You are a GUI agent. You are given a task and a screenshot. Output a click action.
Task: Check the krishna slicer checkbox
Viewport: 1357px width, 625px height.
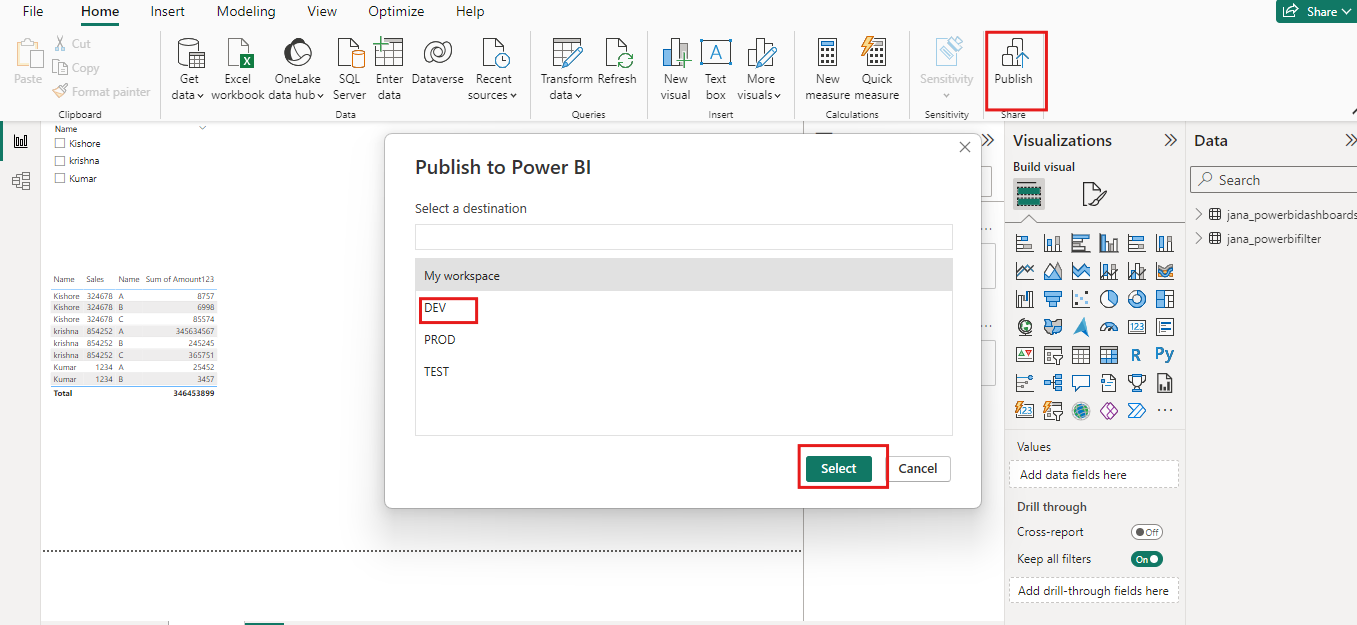pyautogui.click(x=60, y=161)
